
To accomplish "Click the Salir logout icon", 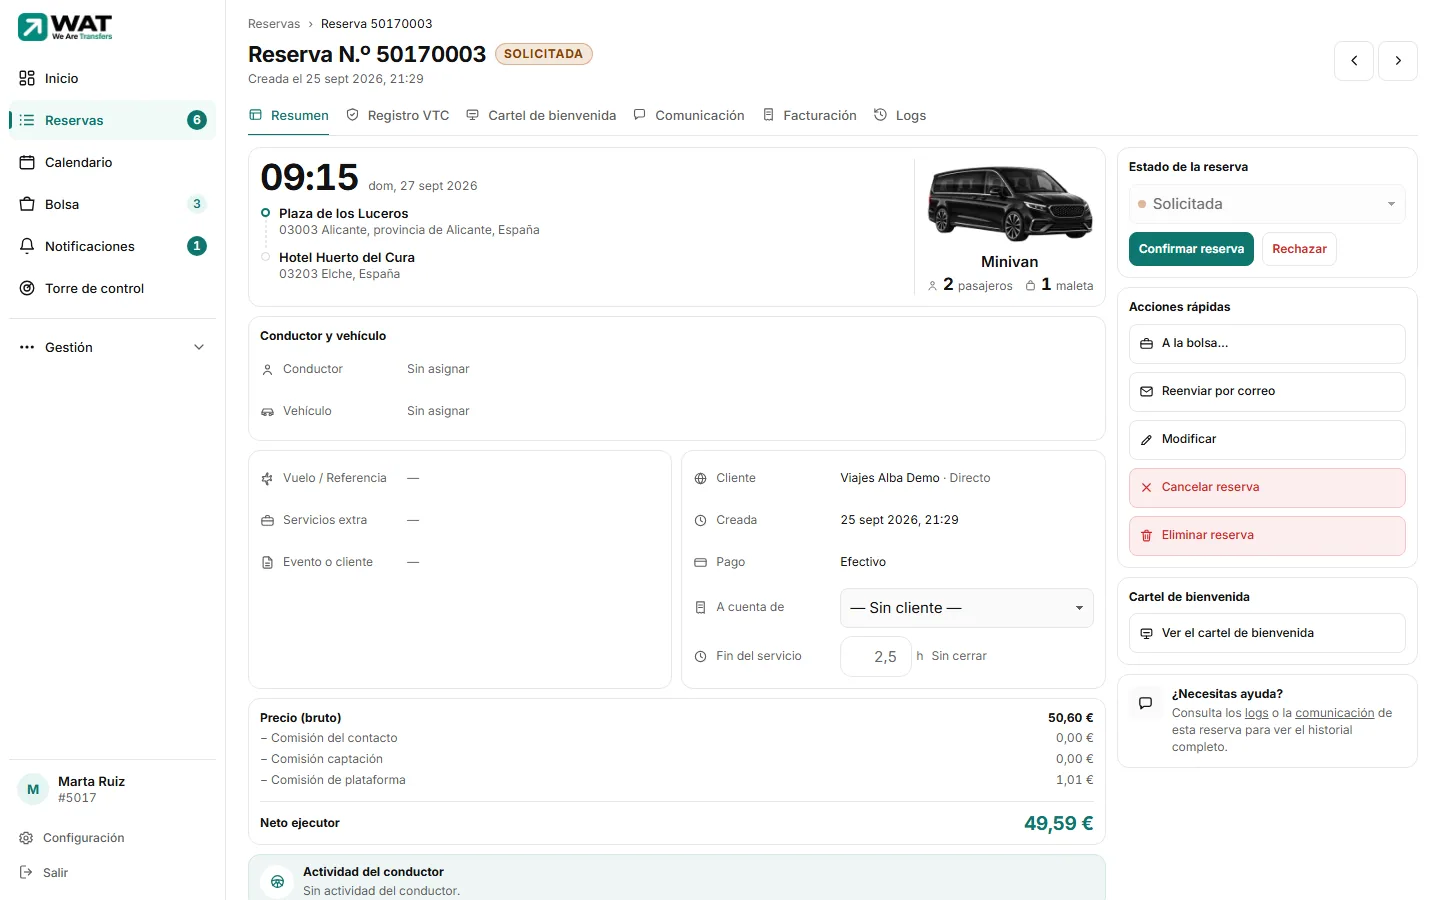I will click(x=26, y=873).
